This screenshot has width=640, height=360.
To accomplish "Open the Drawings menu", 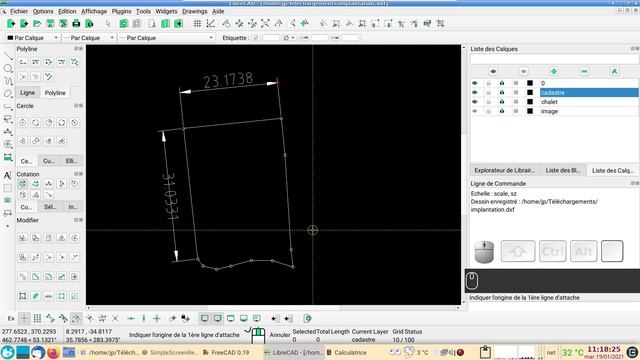I will click(195, 11).
